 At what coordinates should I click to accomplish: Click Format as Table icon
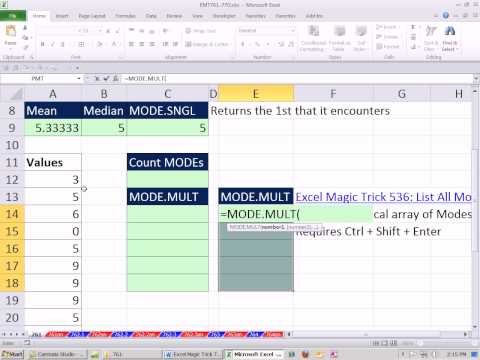point(339,31)
